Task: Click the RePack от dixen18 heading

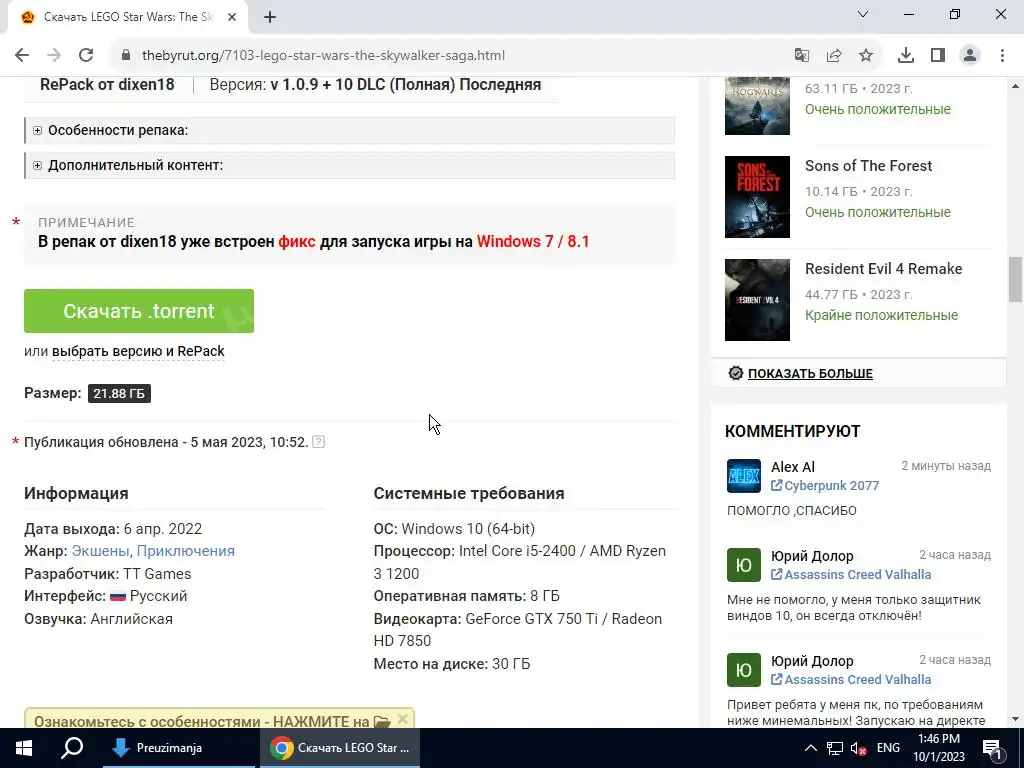Action: pos(107,85)
